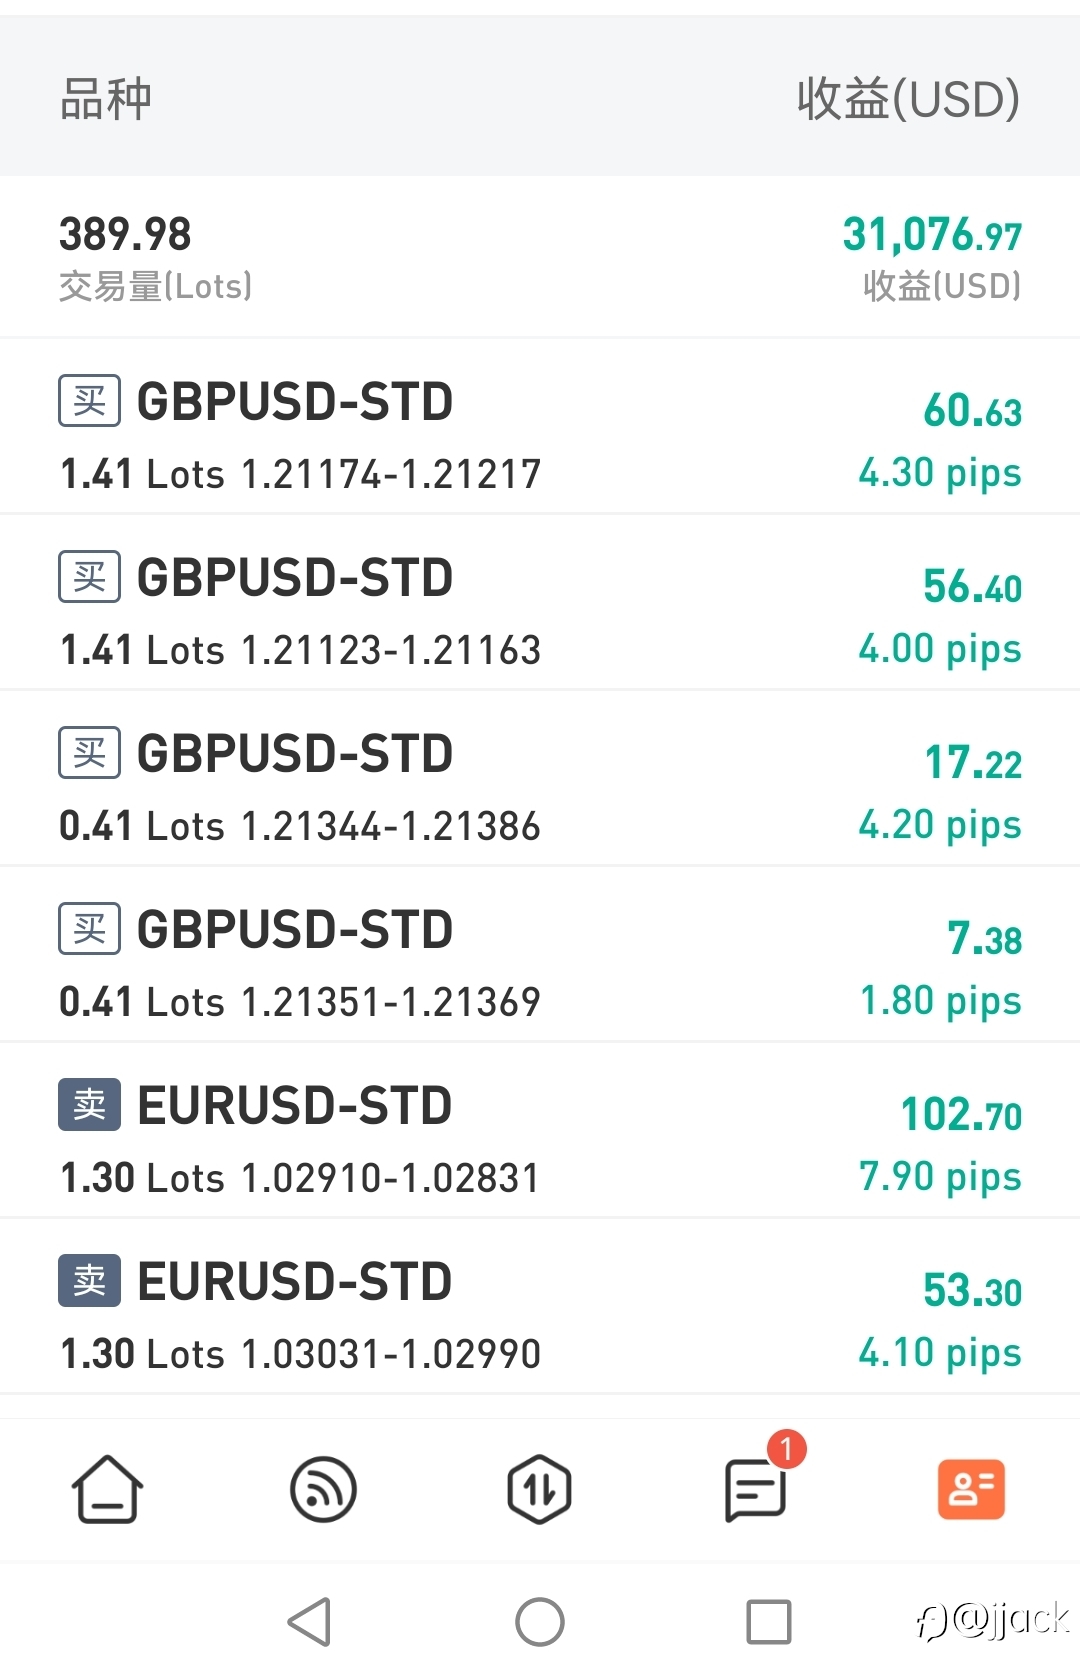Open GBPUSD-STD trade with 60.63 profit
The width and height of the screenshot is (1080, 1680).
[540, 427]
